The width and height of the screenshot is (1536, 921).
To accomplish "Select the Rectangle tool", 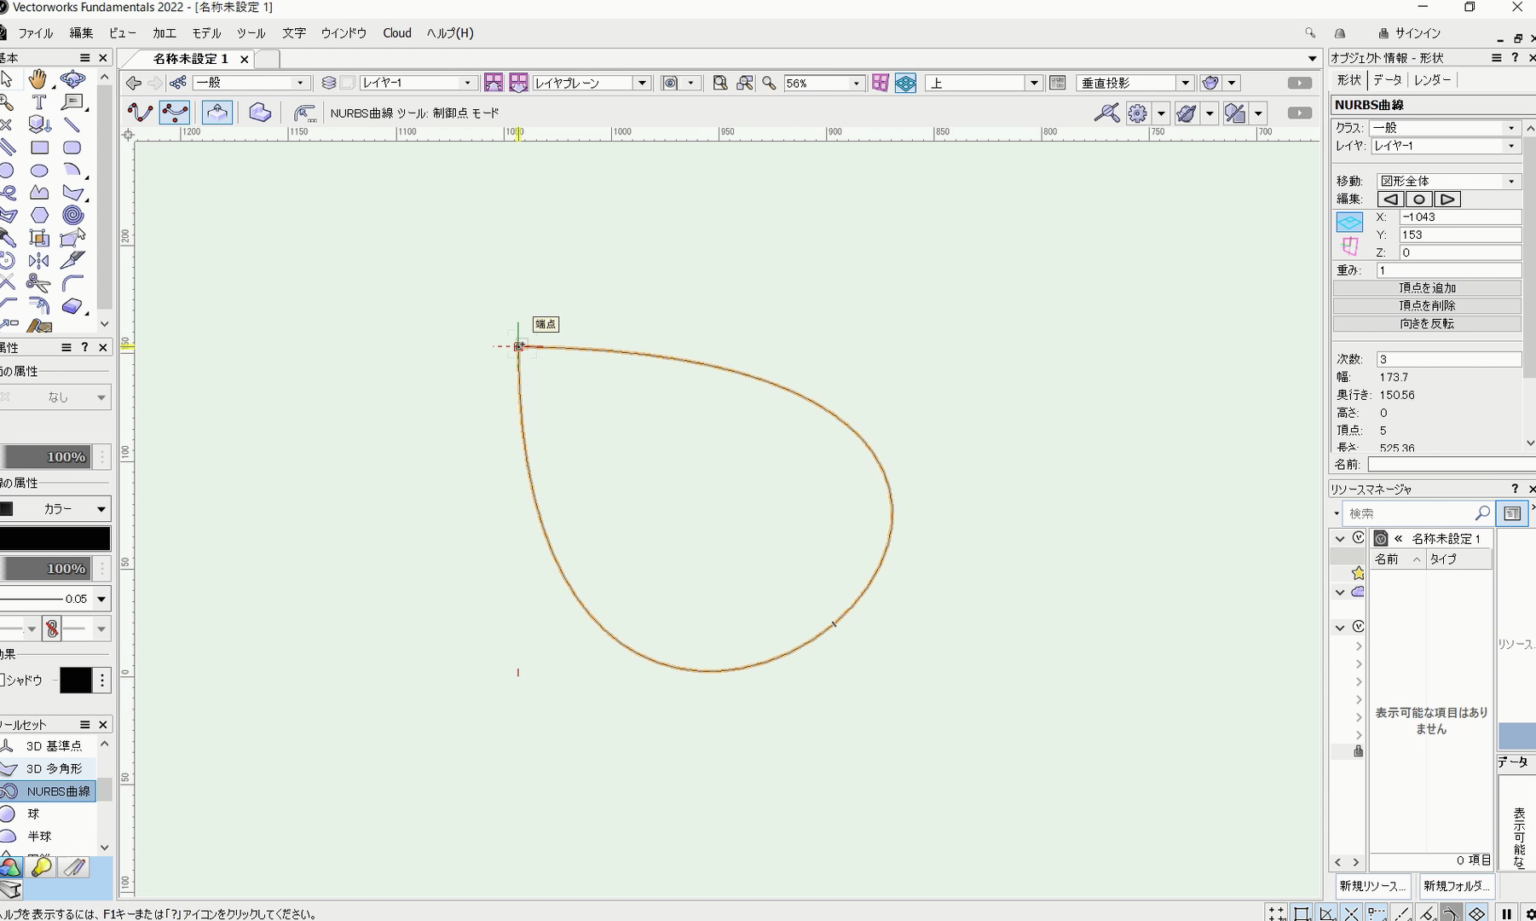I will click(39, 147).
